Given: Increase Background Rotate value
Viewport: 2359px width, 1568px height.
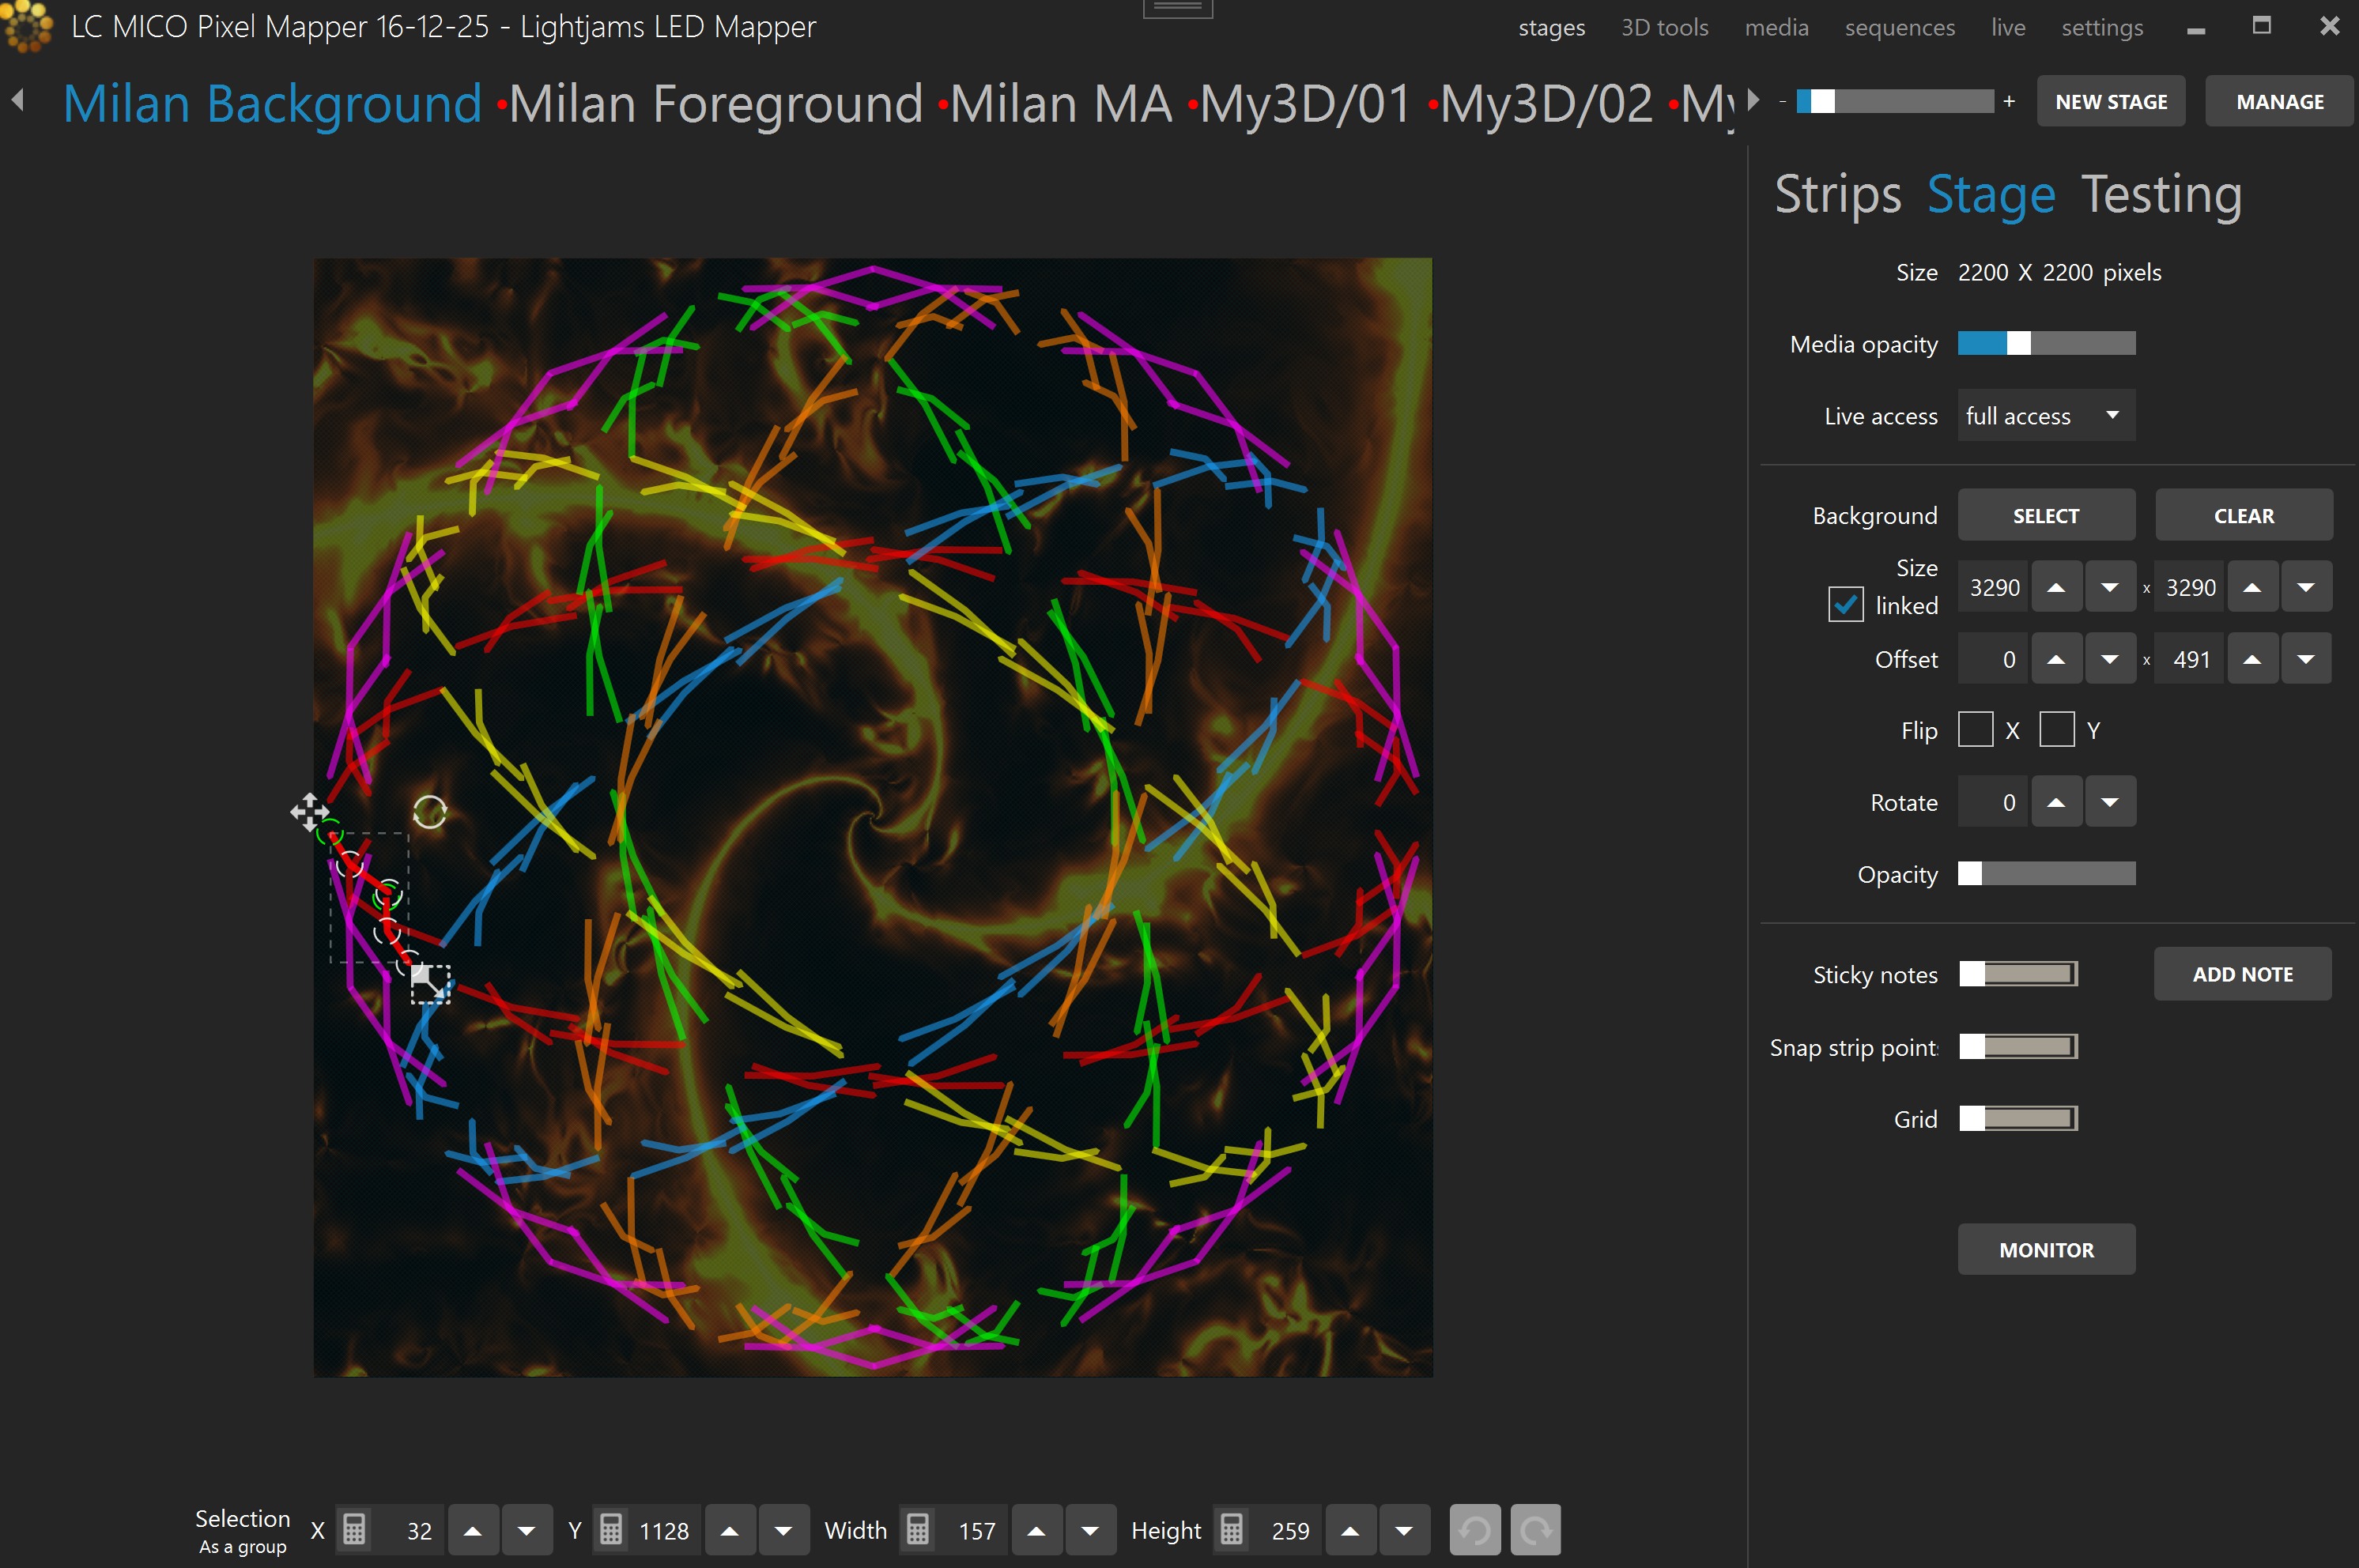Looking at the screenshot, I should [2056, 802].
